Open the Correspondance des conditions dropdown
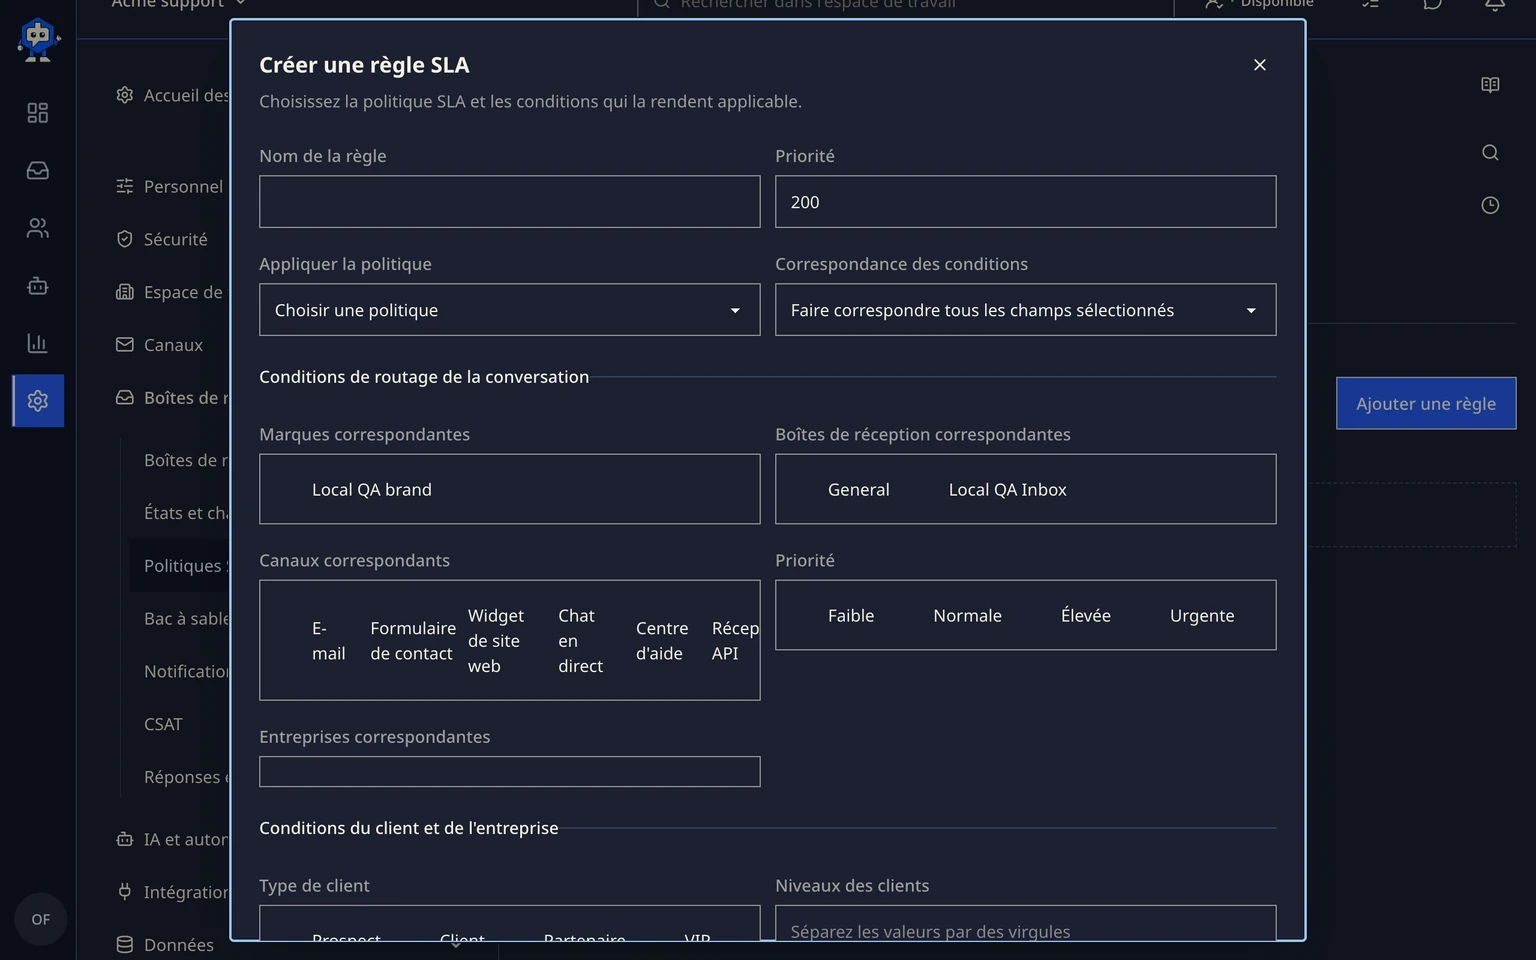Viewport: 1536px width, 960px height. pyautogui.click(x=1026, y=310)
